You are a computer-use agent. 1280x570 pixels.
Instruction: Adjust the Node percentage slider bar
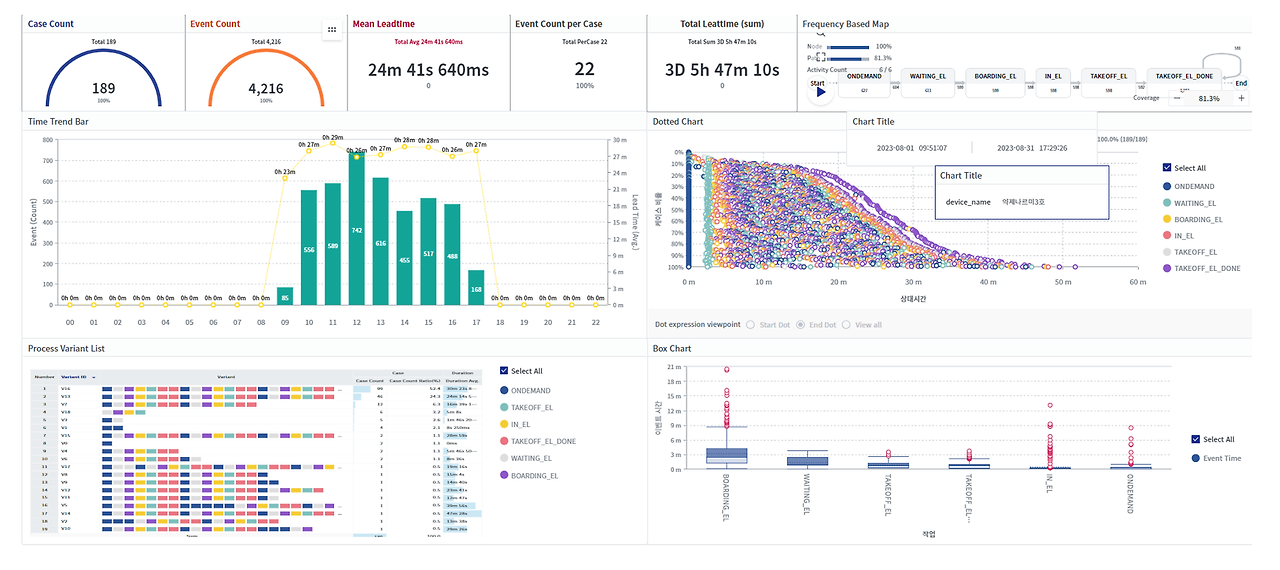pos(848,46)
